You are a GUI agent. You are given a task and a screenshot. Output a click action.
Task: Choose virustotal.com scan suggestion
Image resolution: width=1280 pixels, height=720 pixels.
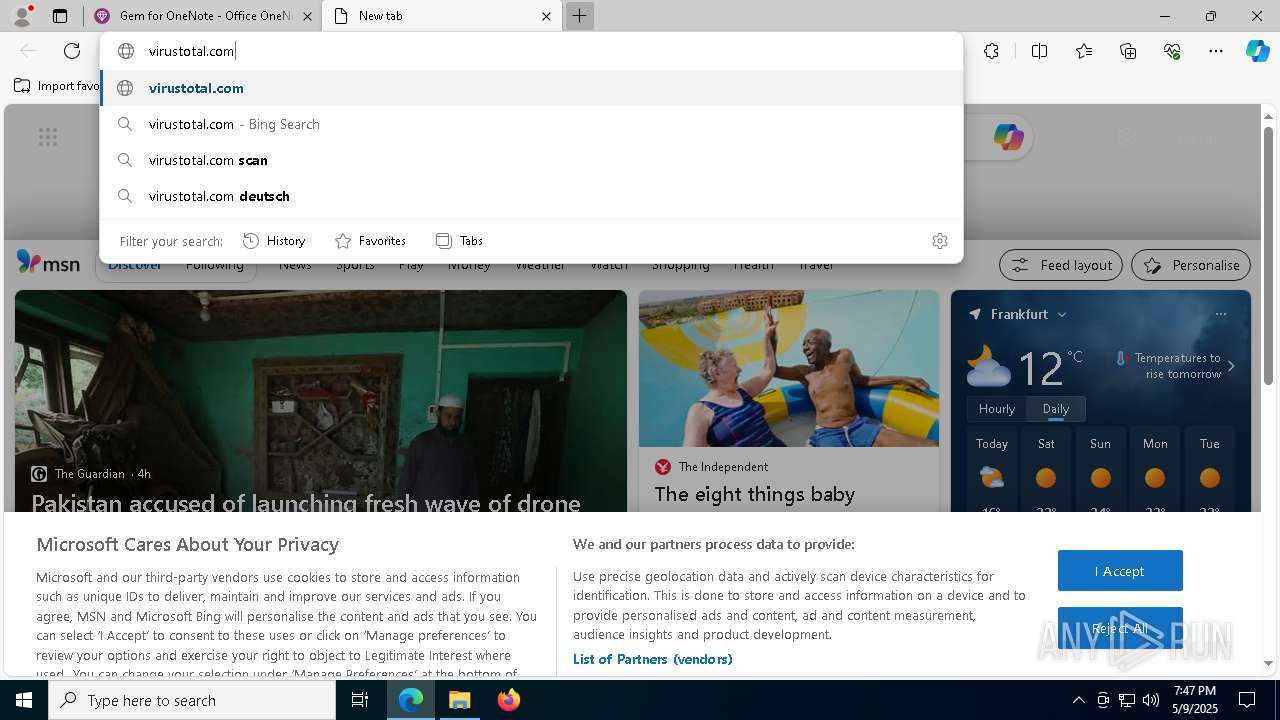[531, 160]
